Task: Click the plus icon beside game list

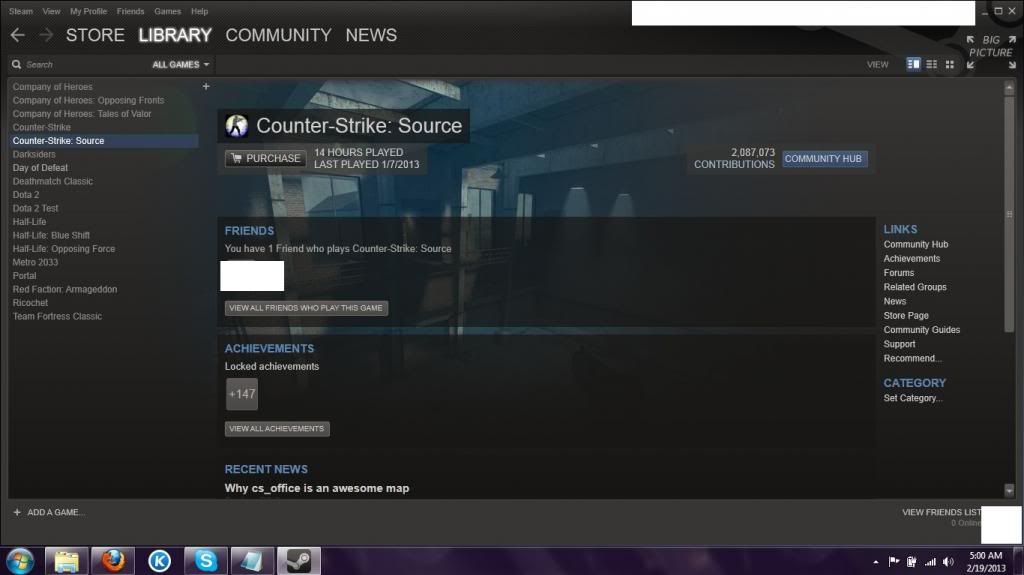Action: (x=206, y=86)
